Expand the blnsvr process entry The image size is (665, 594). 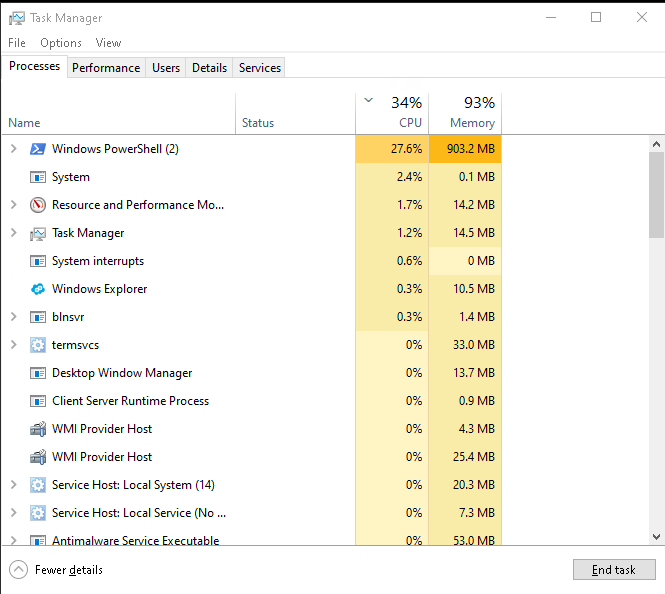13,317
